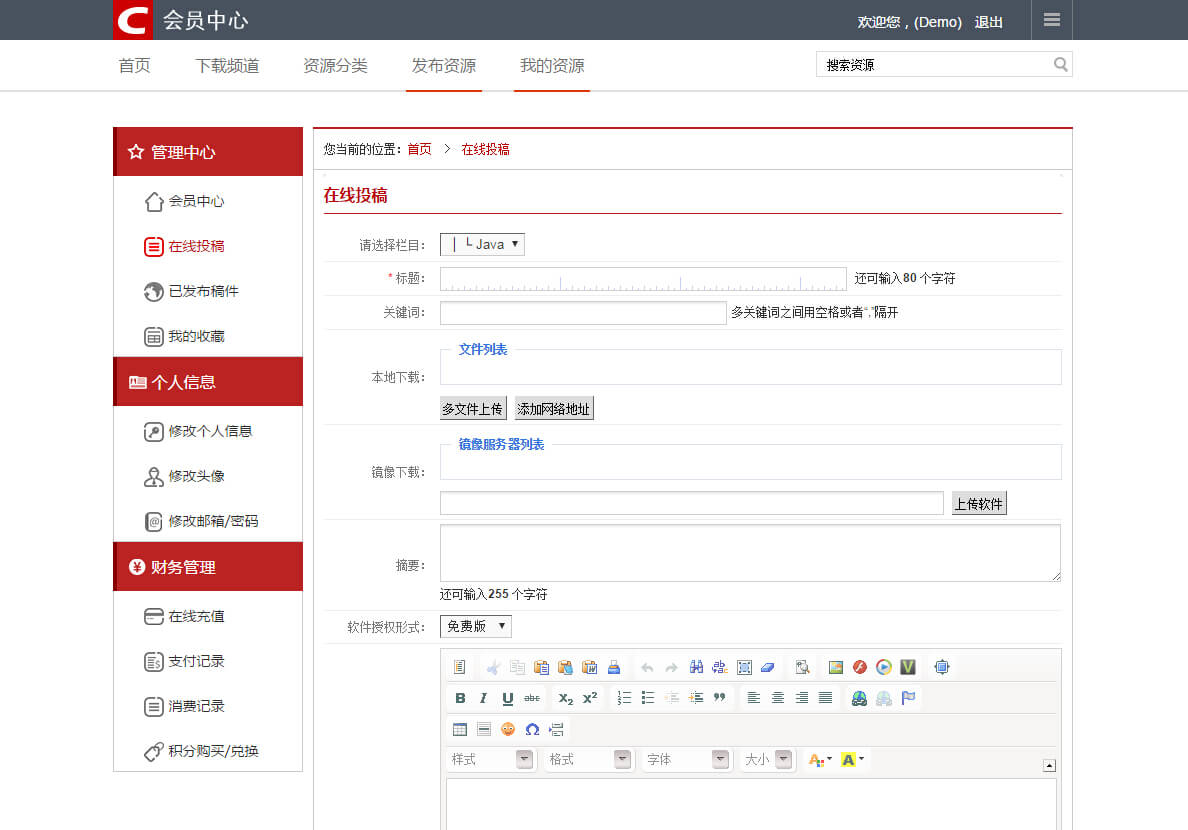Insert an anchor with the flag icon
This screenshot has height=830, width=1188.
[908, 698]
